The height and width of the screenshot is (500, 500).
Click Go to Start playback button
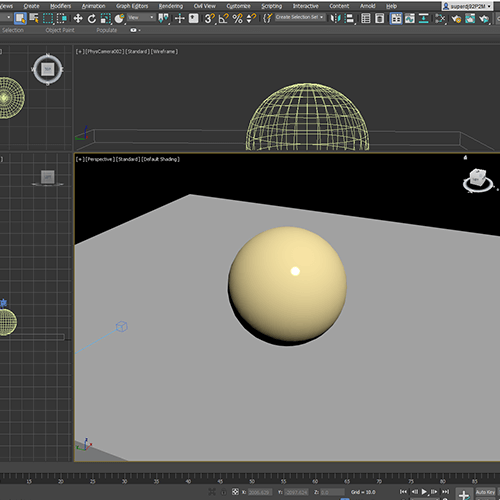coord(403,492)
